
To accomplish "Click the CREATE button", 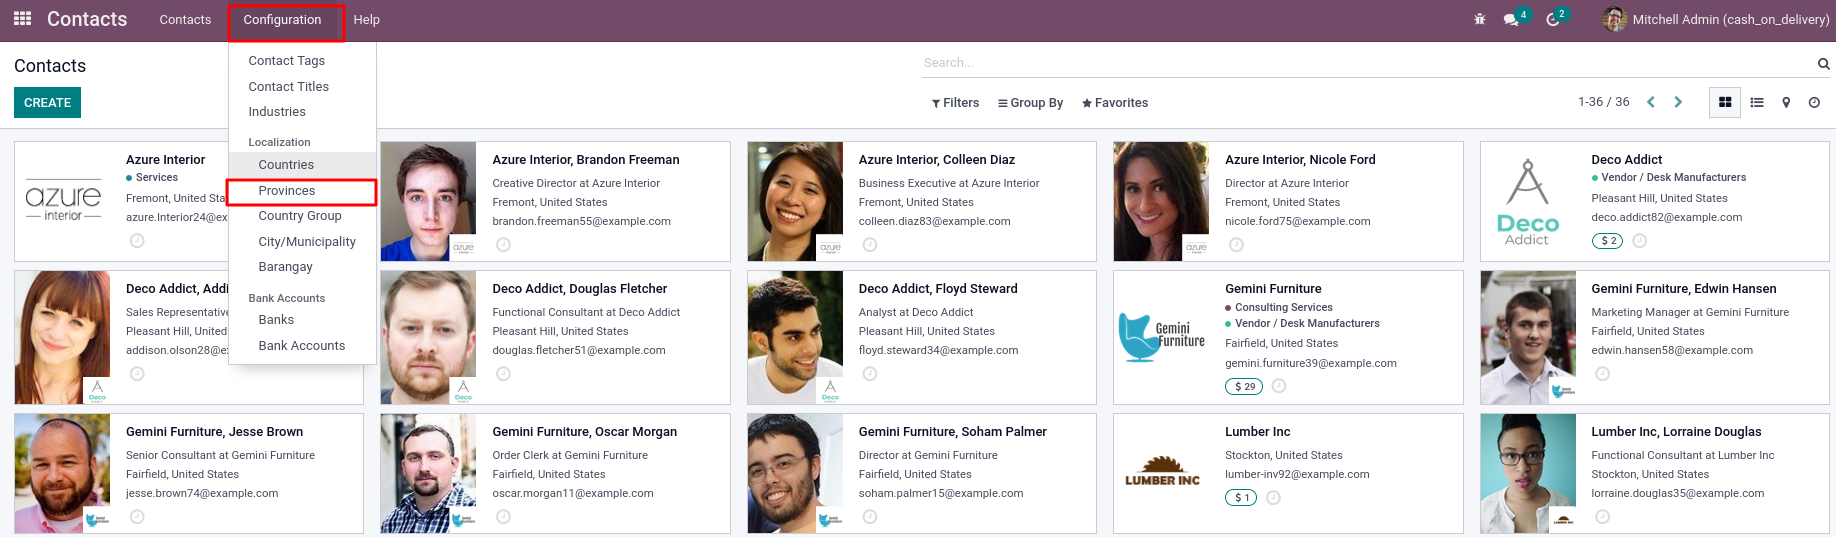I will point(47,103).
